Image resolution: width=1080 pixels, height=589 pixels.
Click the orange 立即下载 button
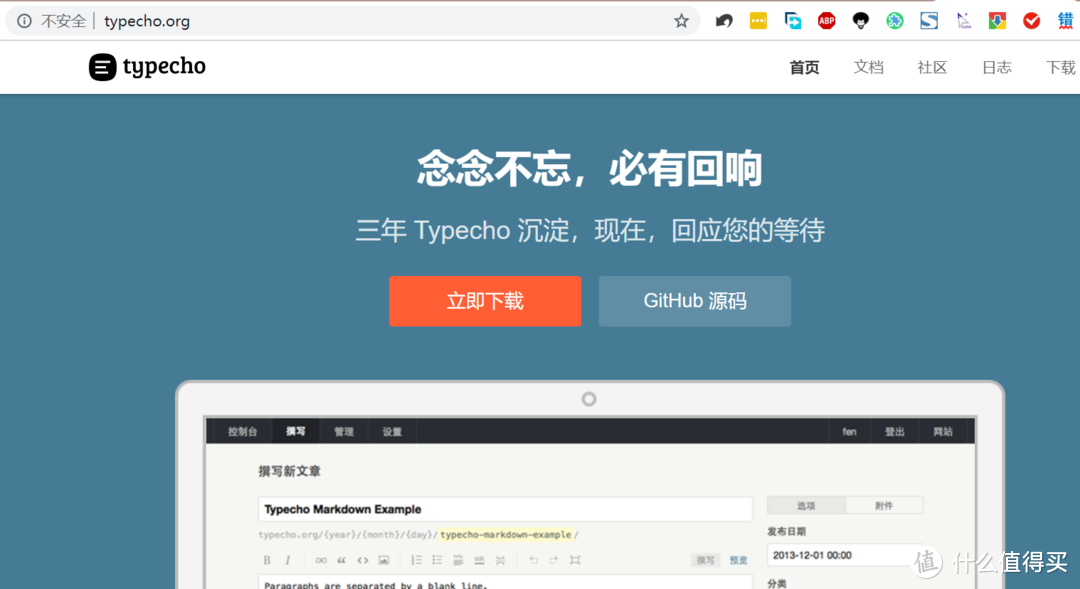pyautogui.click(x=485, y=301)
